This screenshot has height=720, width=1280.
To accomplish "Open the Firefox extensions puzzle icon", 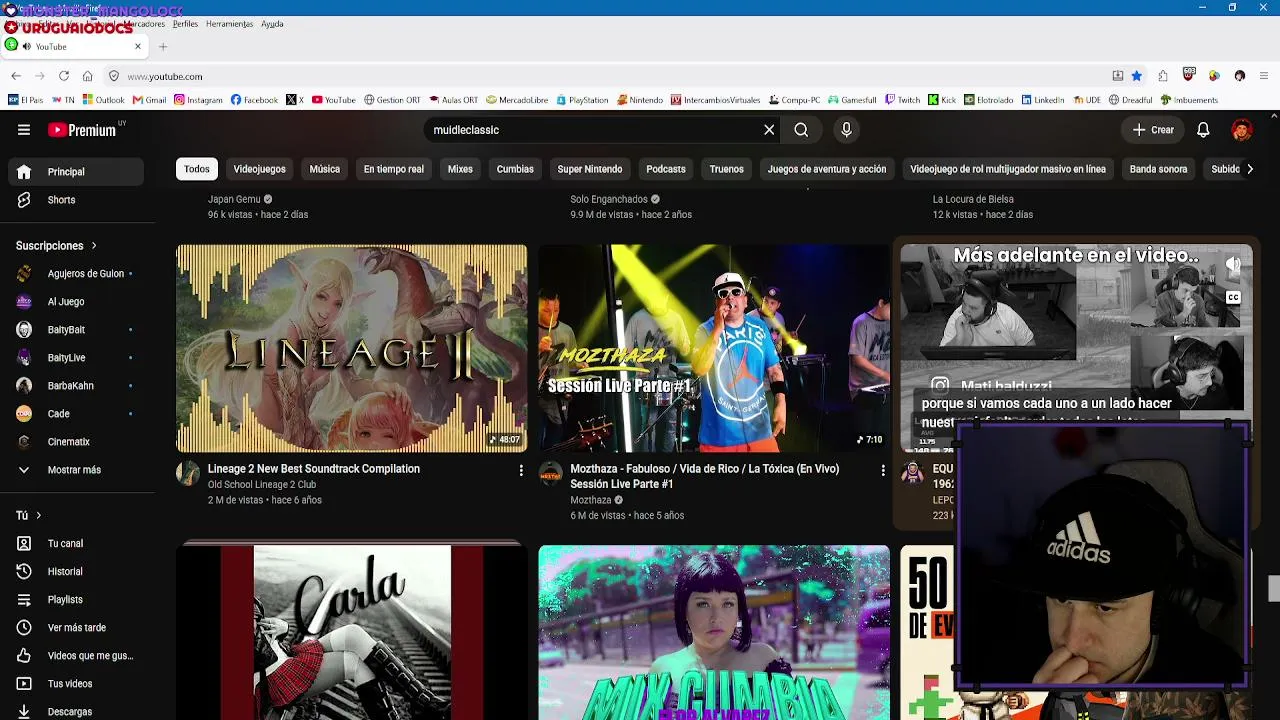I will (x=1163, y=76).
